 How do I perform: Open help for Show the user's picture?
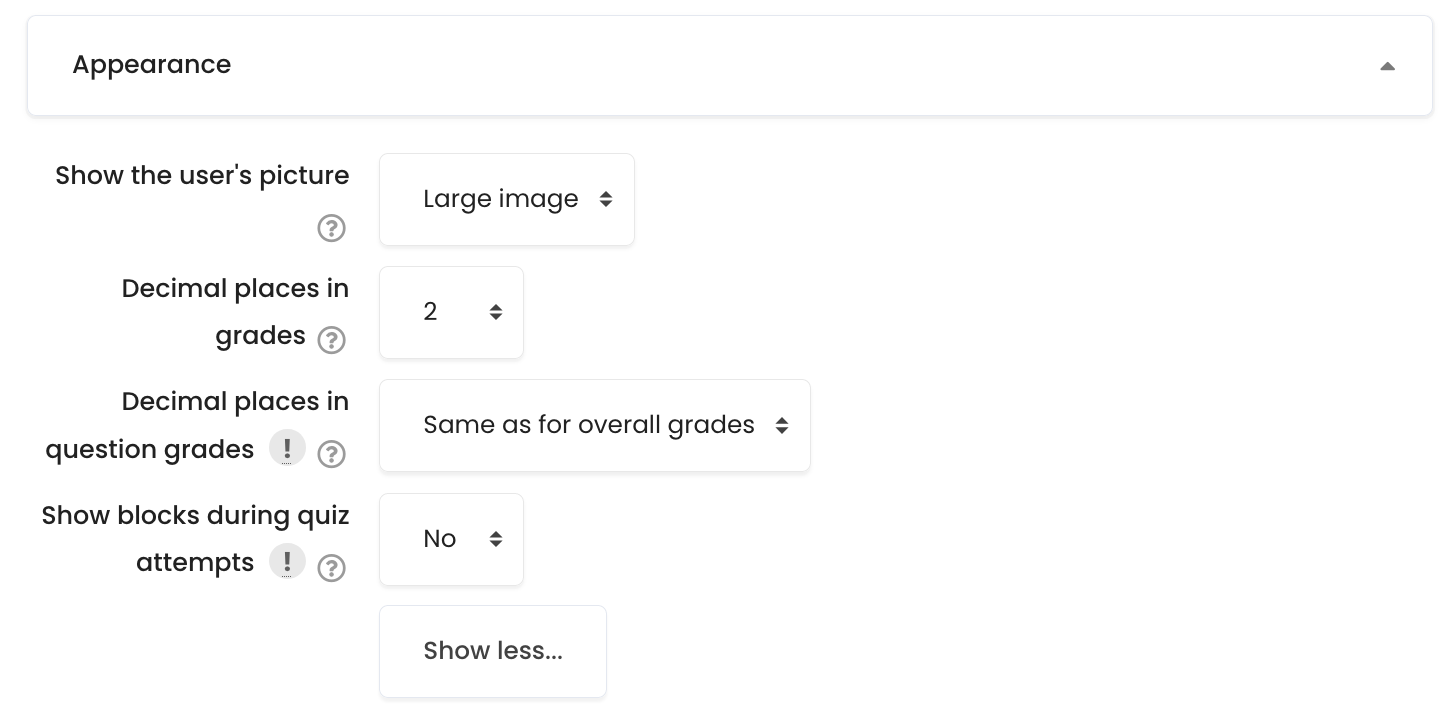331,228
